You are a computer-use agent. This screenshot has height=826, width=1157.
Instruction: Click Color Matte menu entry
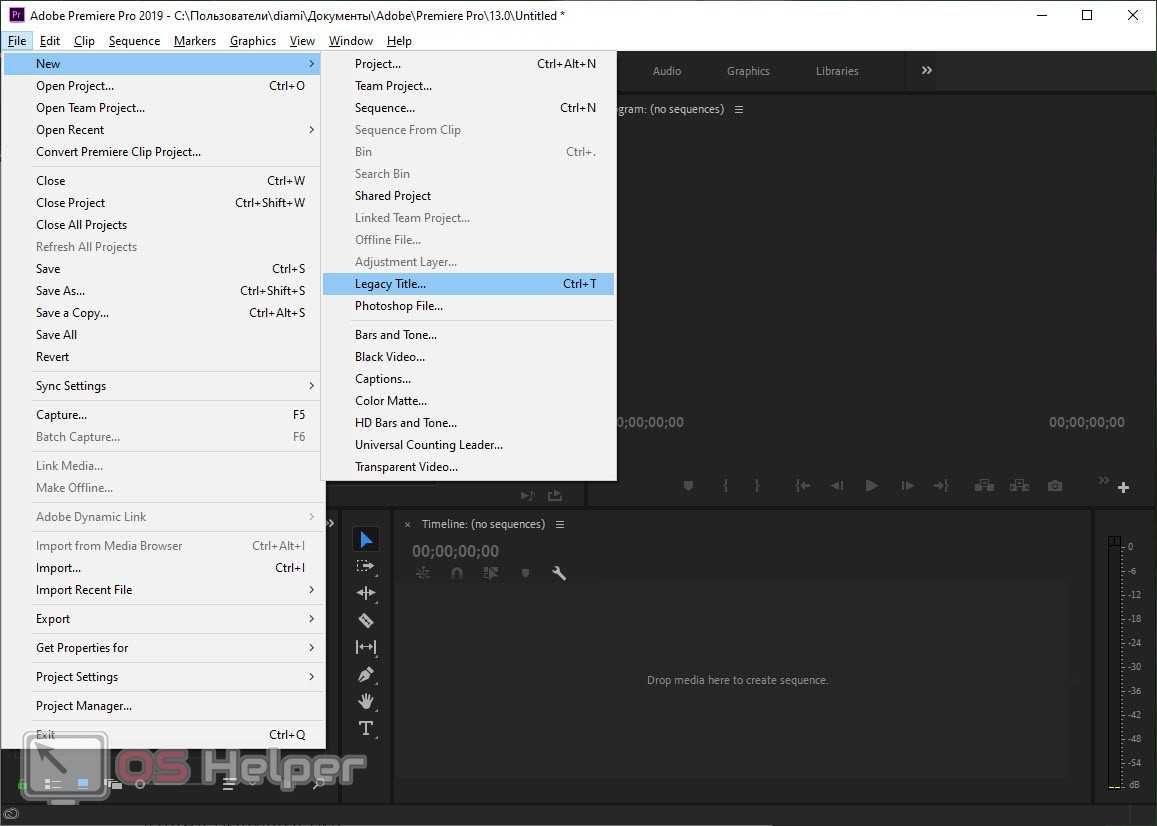point(391,401)
